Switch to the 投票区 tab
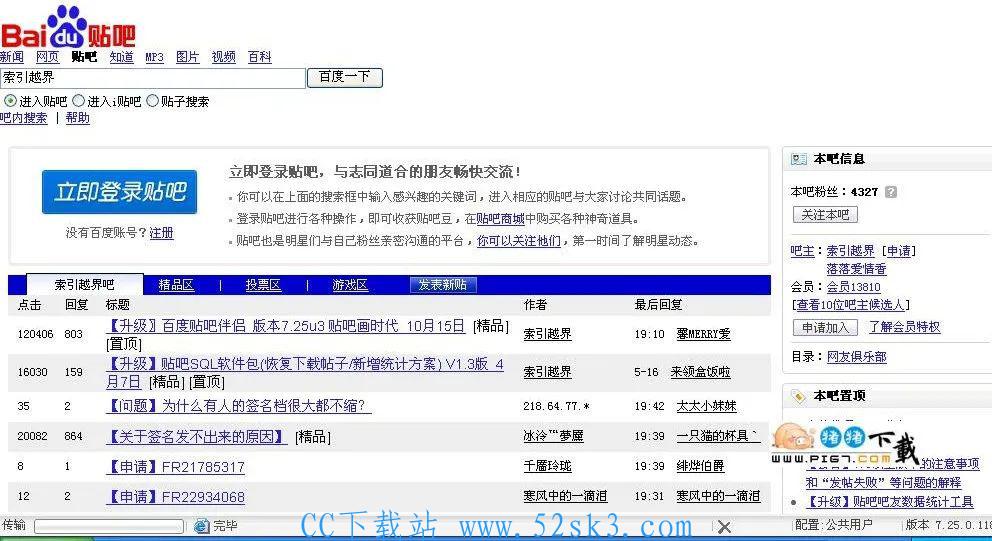Screen dimensions: 992x541 263,285
